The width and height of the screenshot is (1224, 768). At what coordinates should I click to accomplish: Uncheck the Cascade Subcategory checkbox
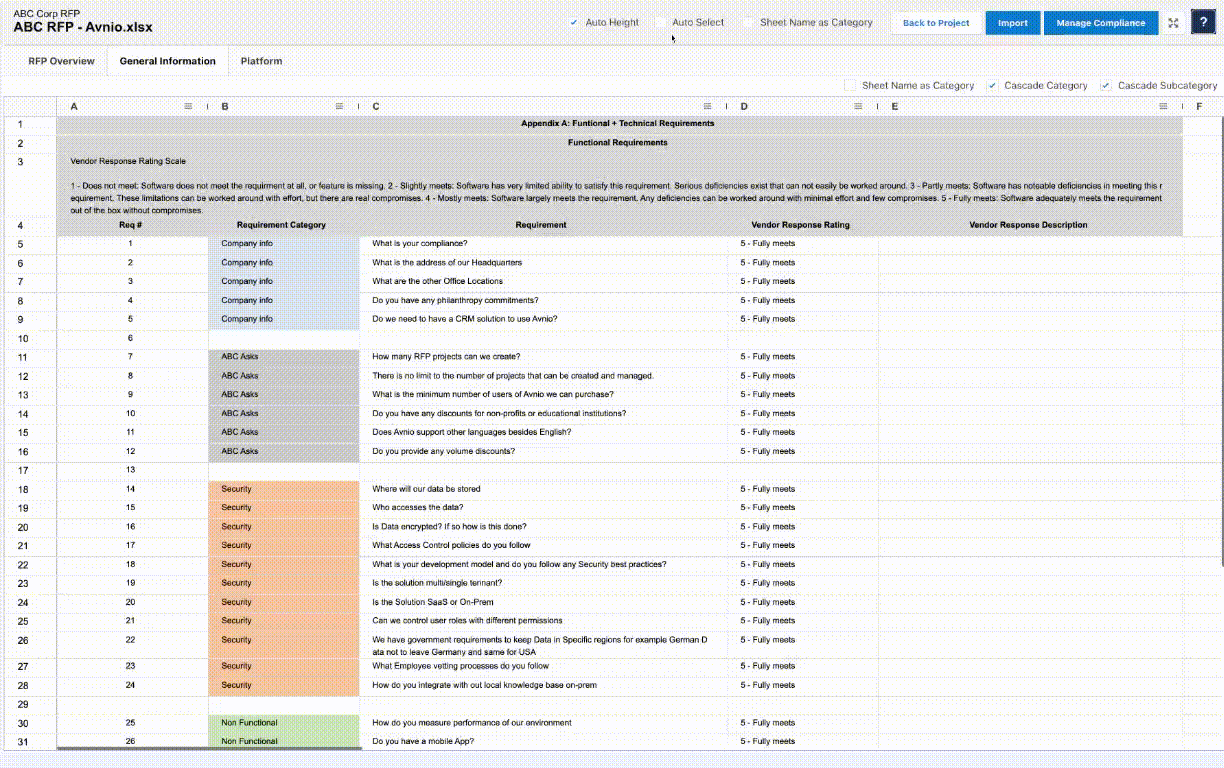coord(1105,86)
